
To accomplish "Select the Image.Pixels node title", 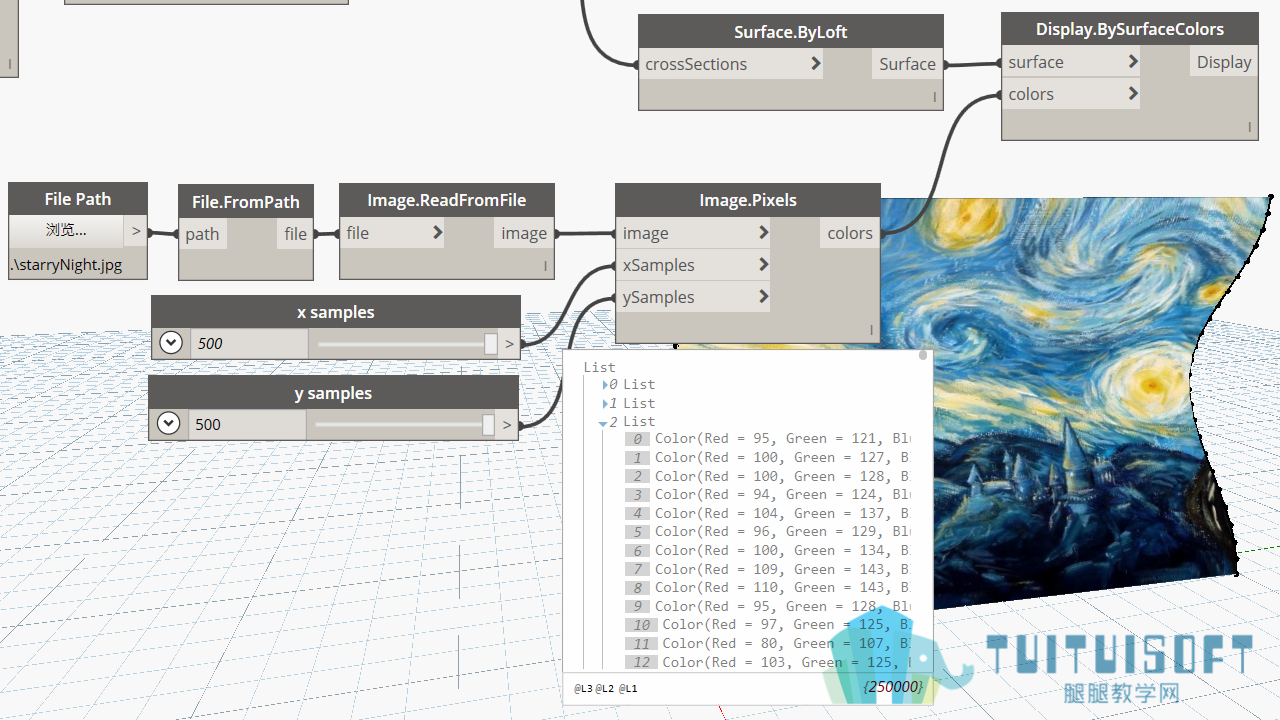I will coord(748,200).
